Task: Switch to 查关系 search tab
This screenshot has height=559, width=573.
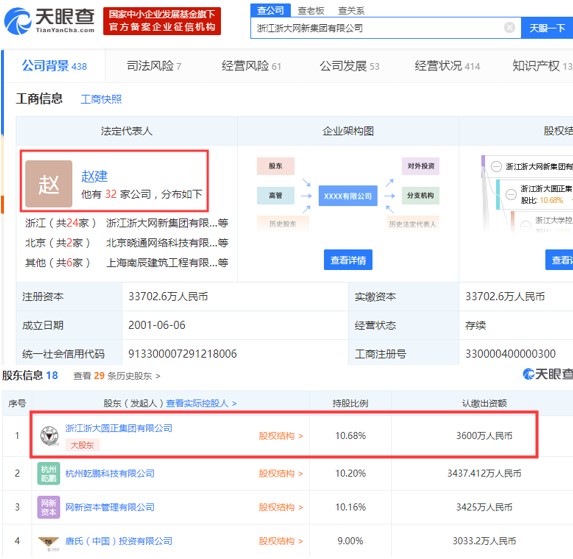Action: [x=351, y=11]
